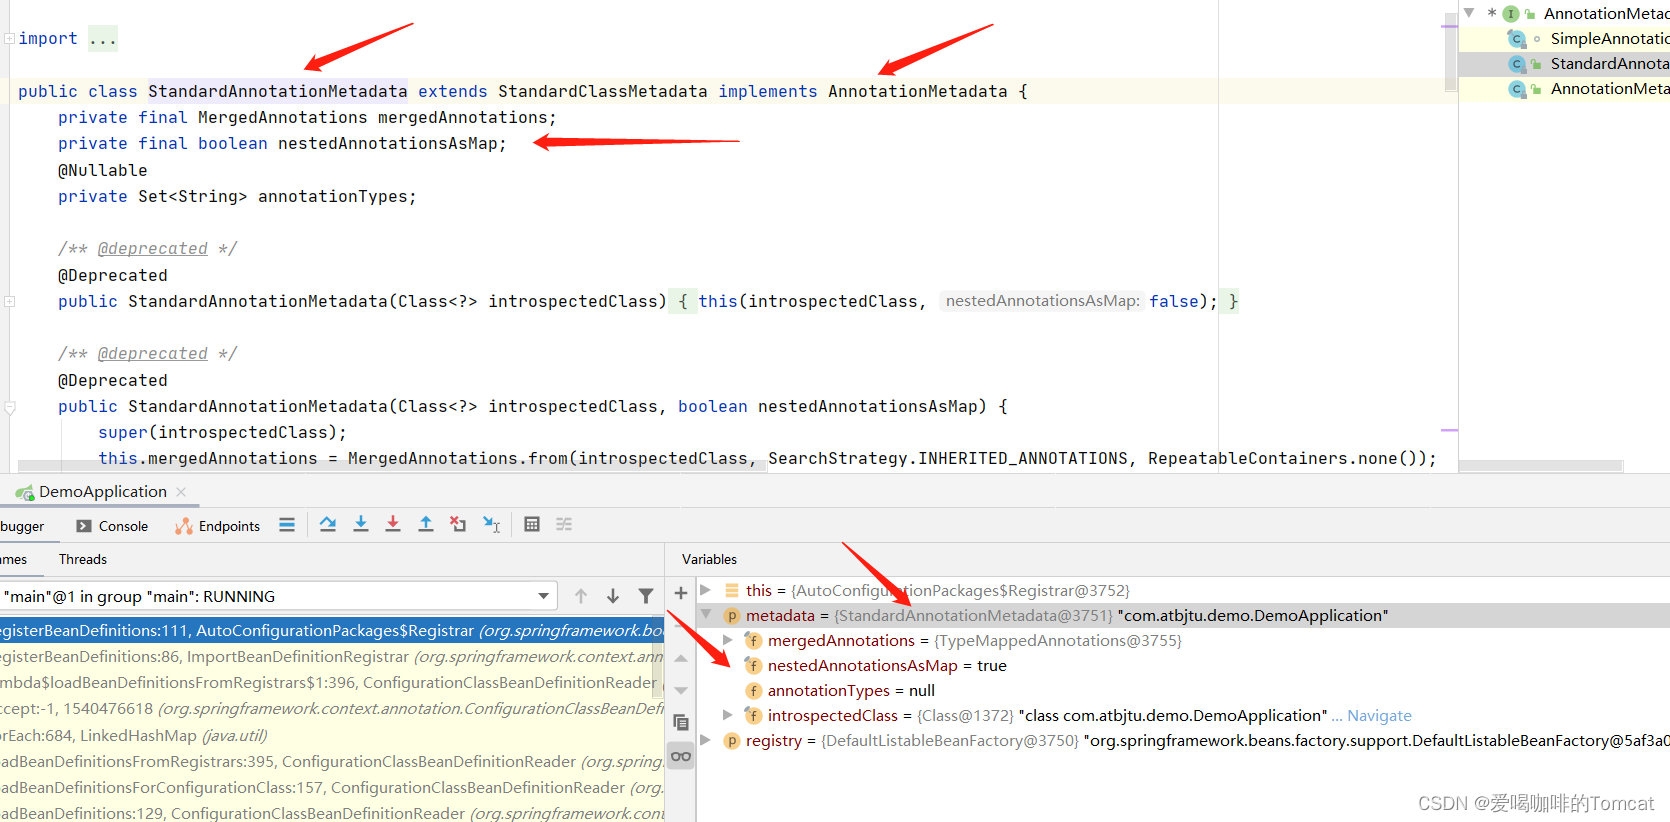Open the Evaluate Expression calculator icon
The height and width of the screenshot is (822, 1670).
pyautogui.click(x=532, y=525)
